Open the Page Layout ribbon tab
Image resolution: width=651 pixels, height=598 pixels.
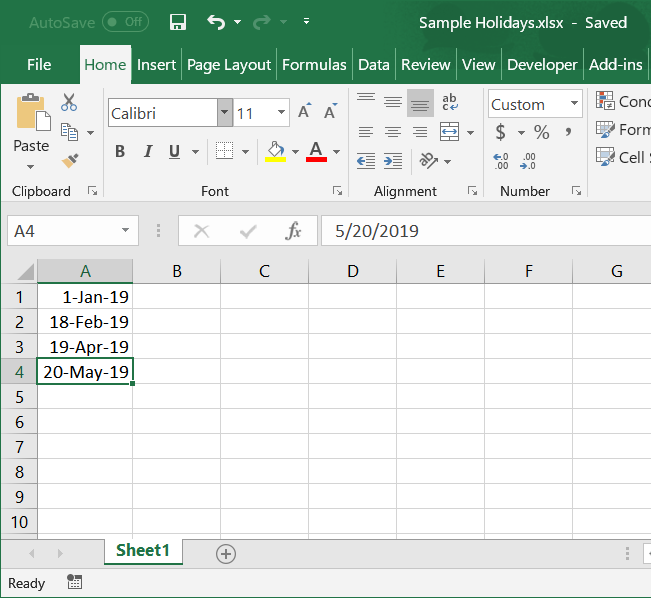(x=229, y=65)
